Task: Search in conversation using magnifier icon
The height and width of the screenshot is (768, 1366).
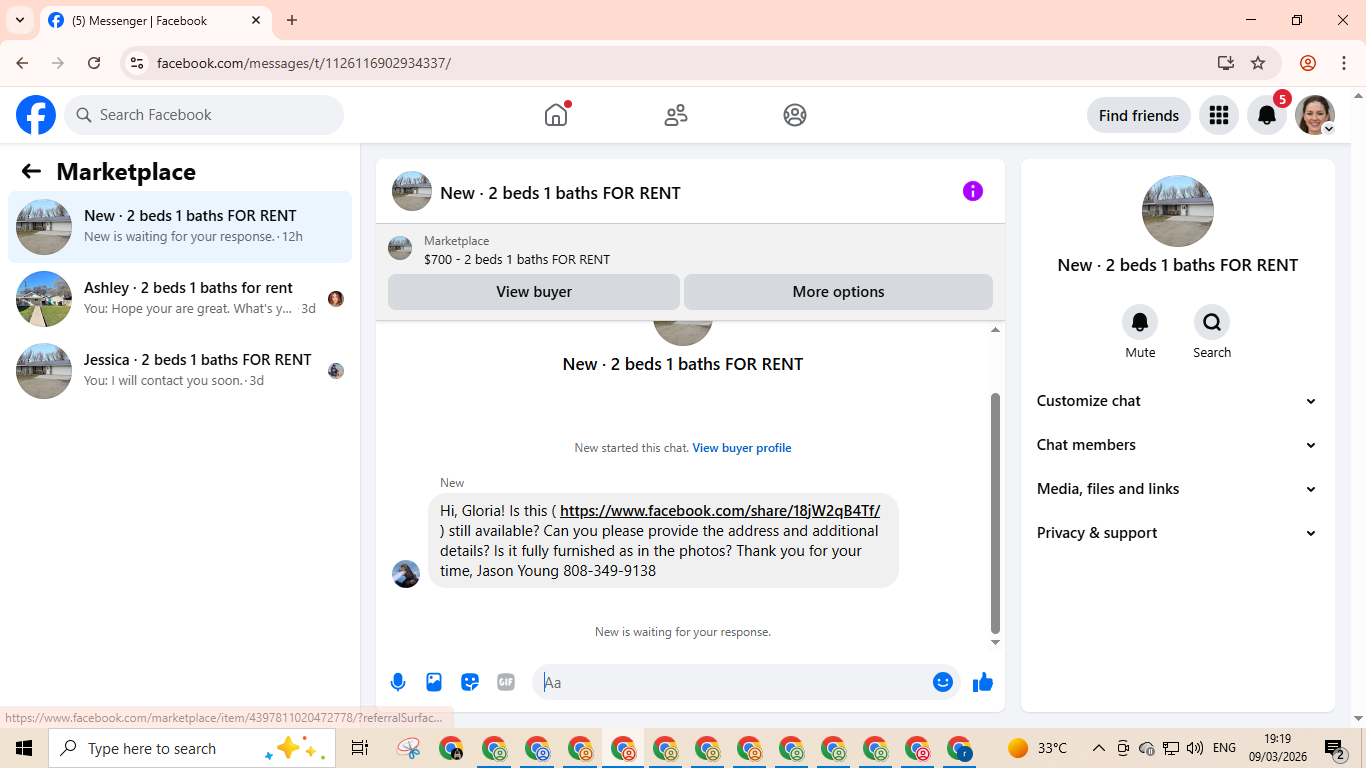Action: (1212, 322)
